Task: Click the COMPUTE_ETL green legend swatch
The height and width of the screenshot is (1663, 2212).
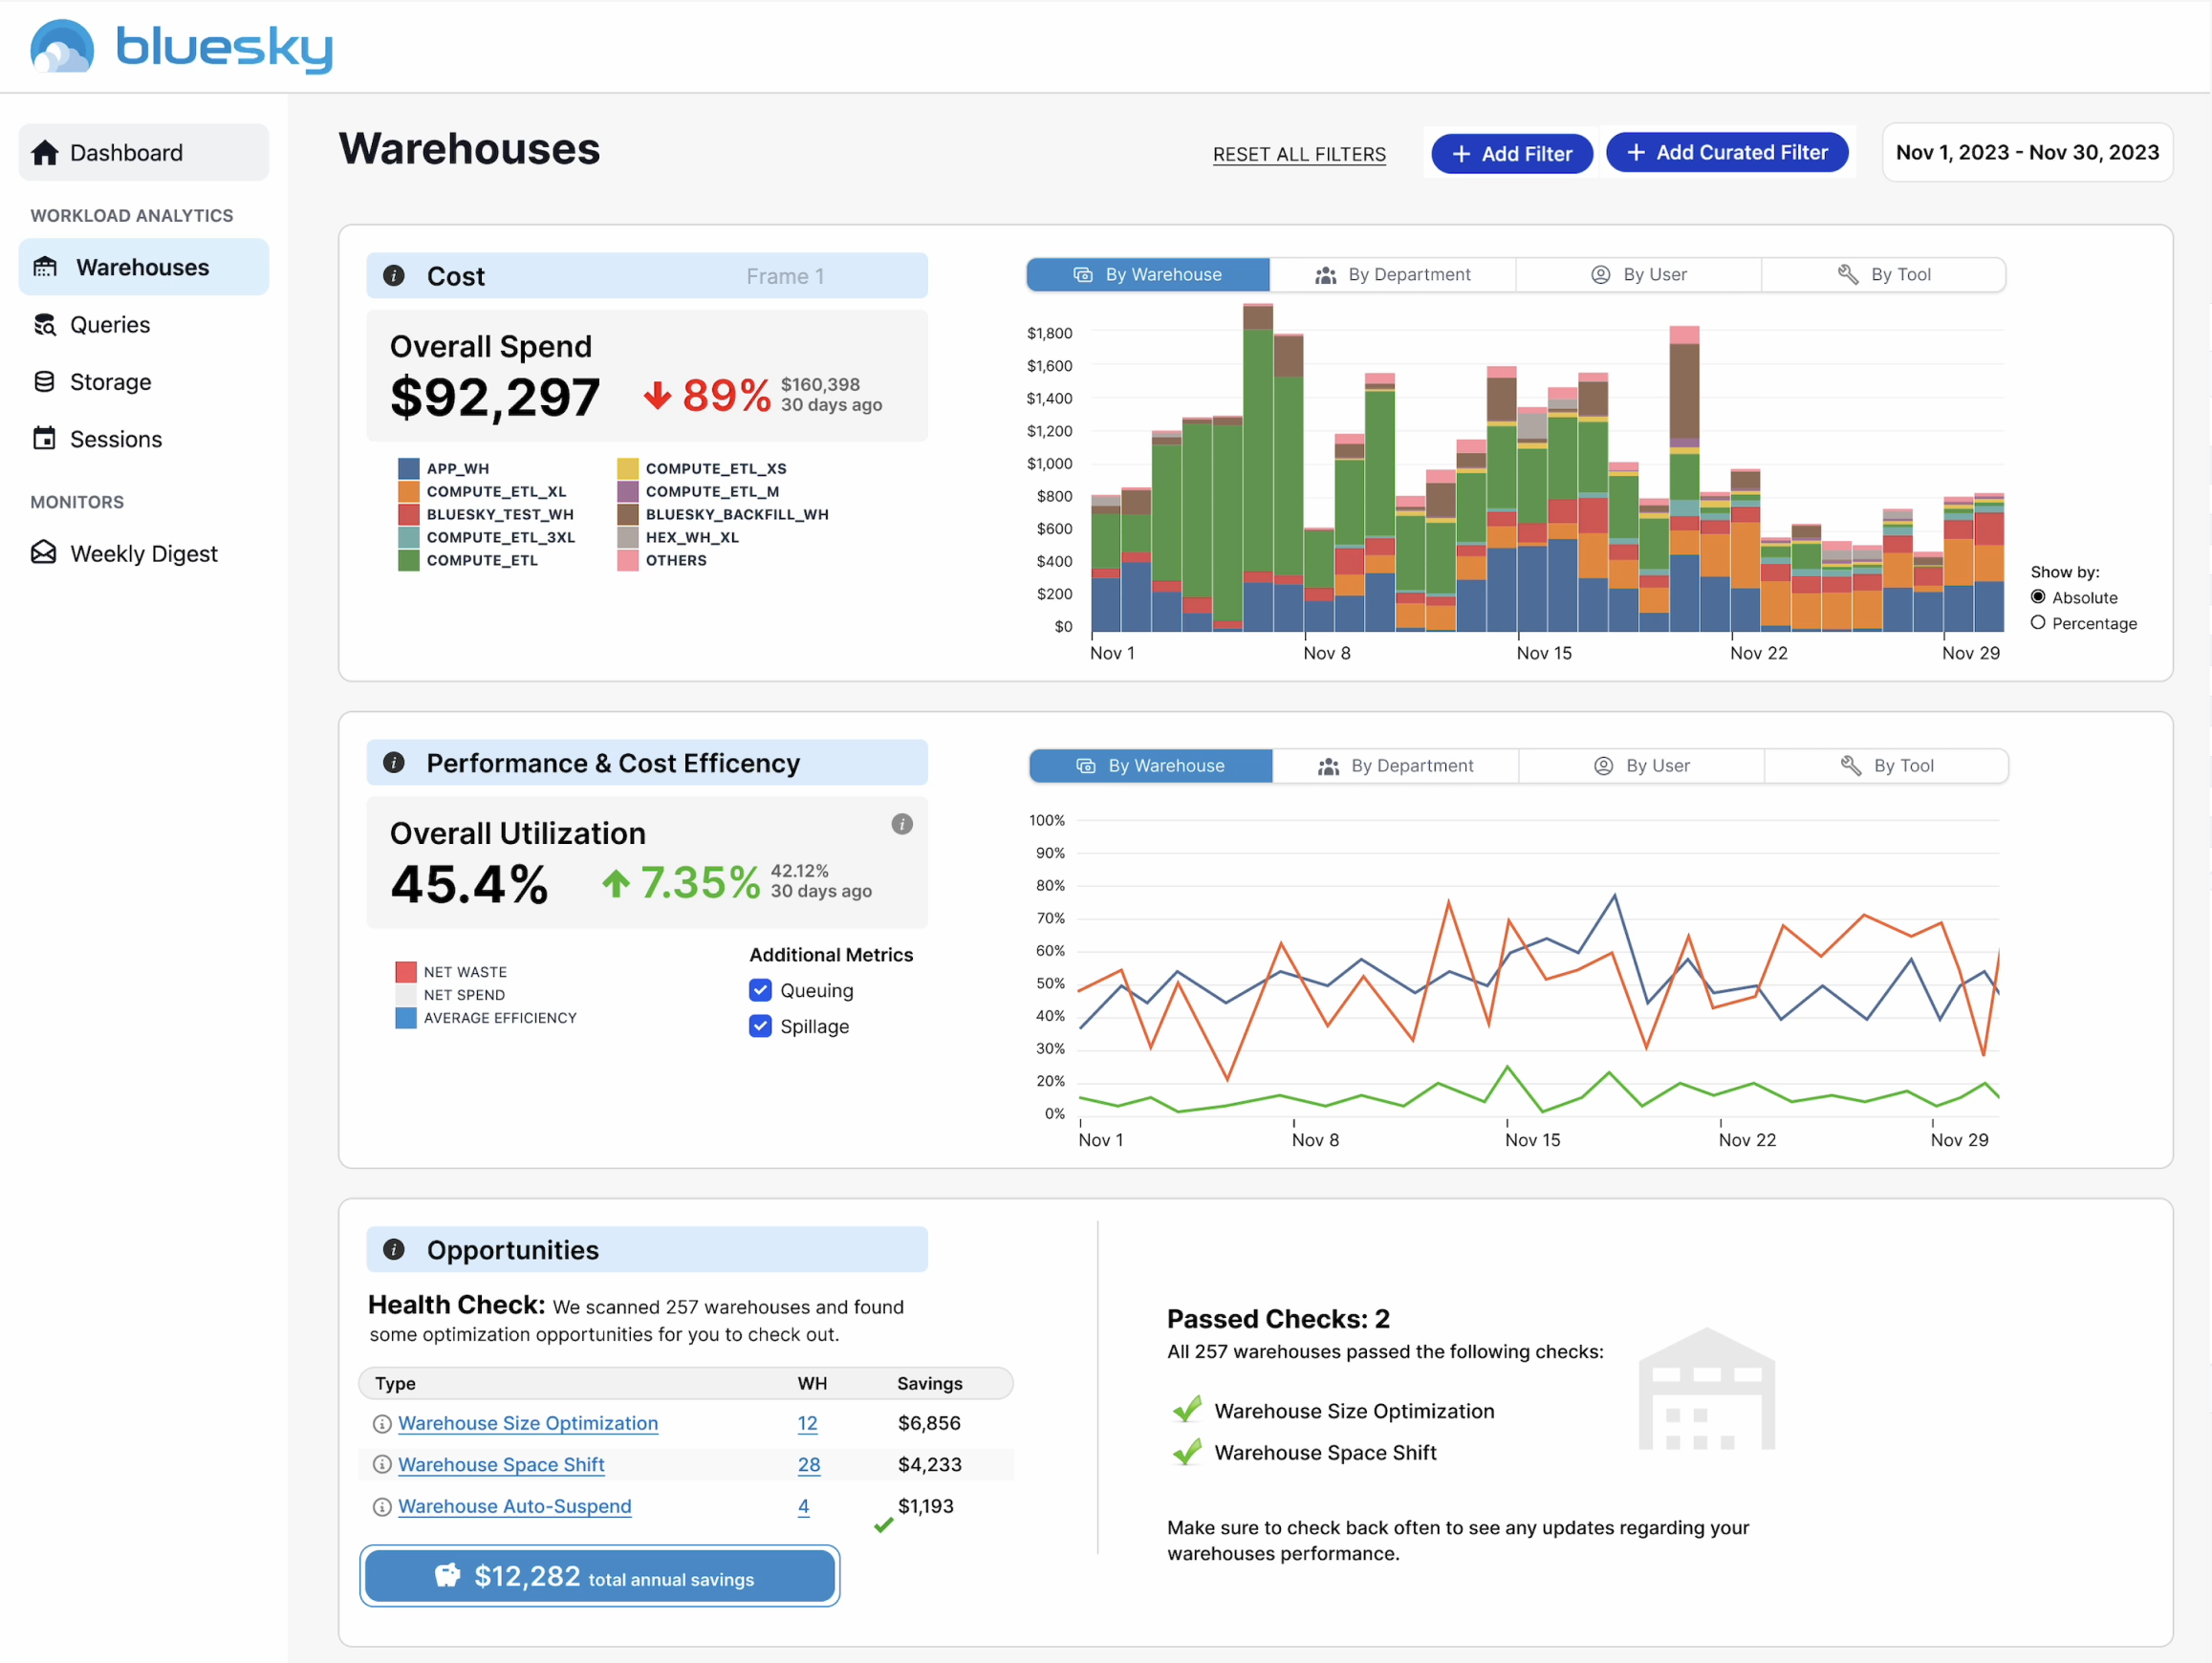Action: (x=408, y=561)
